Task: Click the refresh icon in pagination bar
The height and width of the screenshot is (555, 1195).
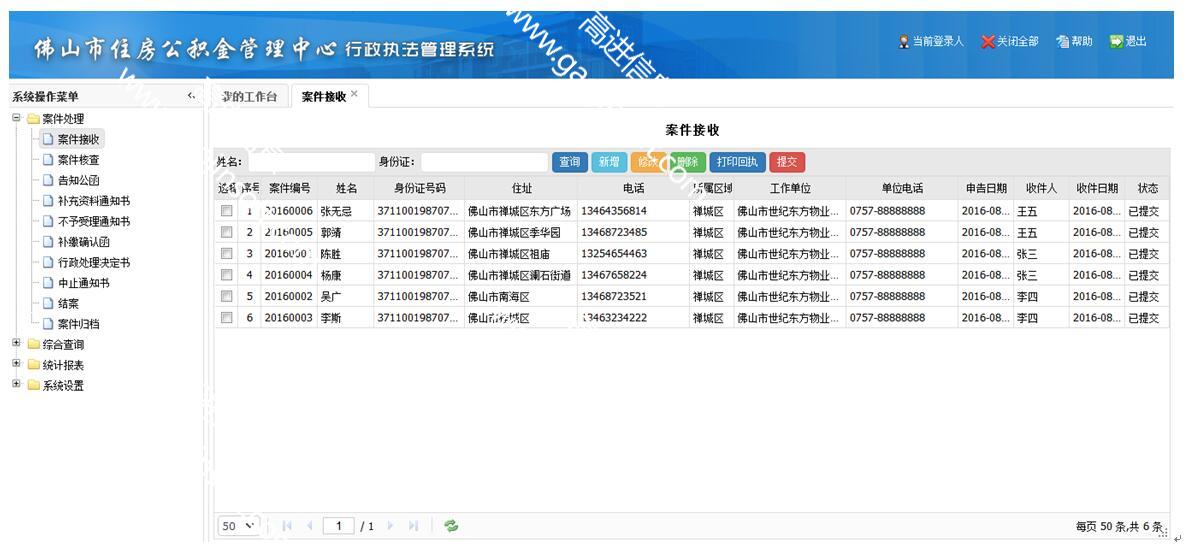Action: coord(452,526)
